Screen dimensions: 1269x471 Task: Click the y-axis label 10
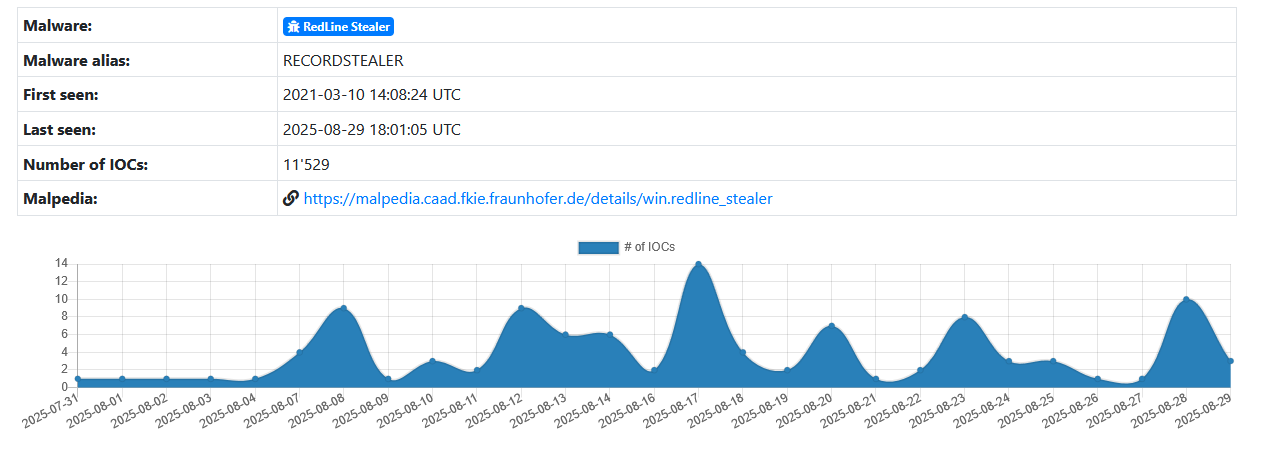click(61, 299)
